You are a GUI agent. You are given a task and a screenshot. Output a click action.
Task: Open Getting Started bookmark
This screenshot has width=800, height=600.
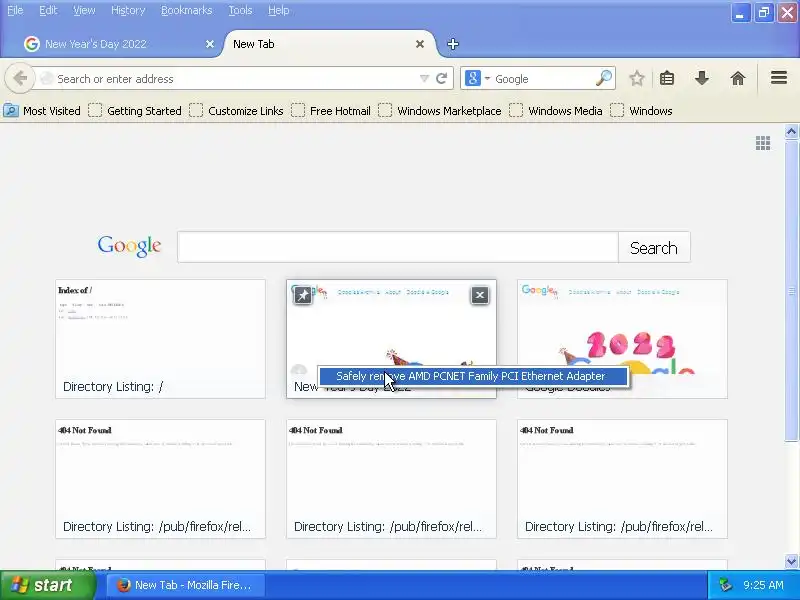coord(135,111)
